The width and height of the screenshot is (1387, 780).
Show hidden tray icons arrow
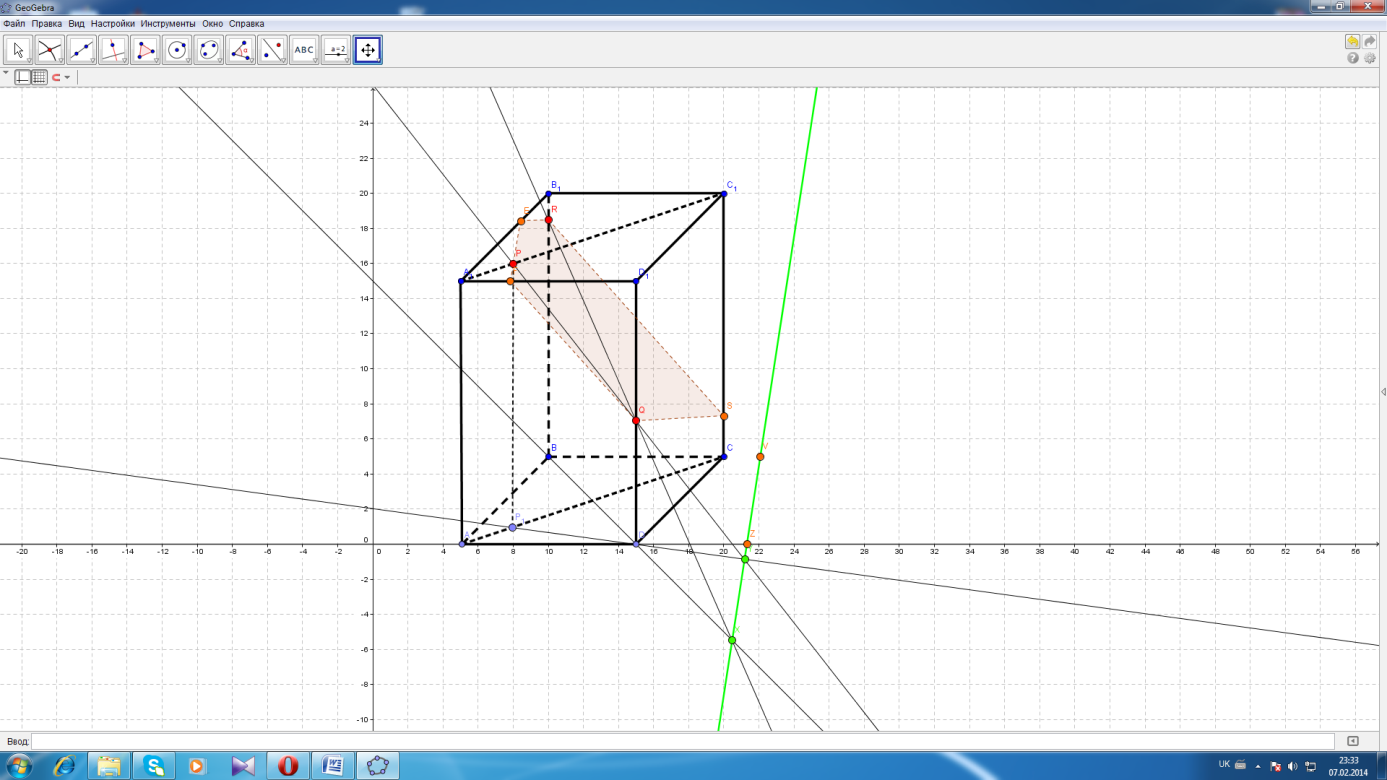(x=1259, y=765)
